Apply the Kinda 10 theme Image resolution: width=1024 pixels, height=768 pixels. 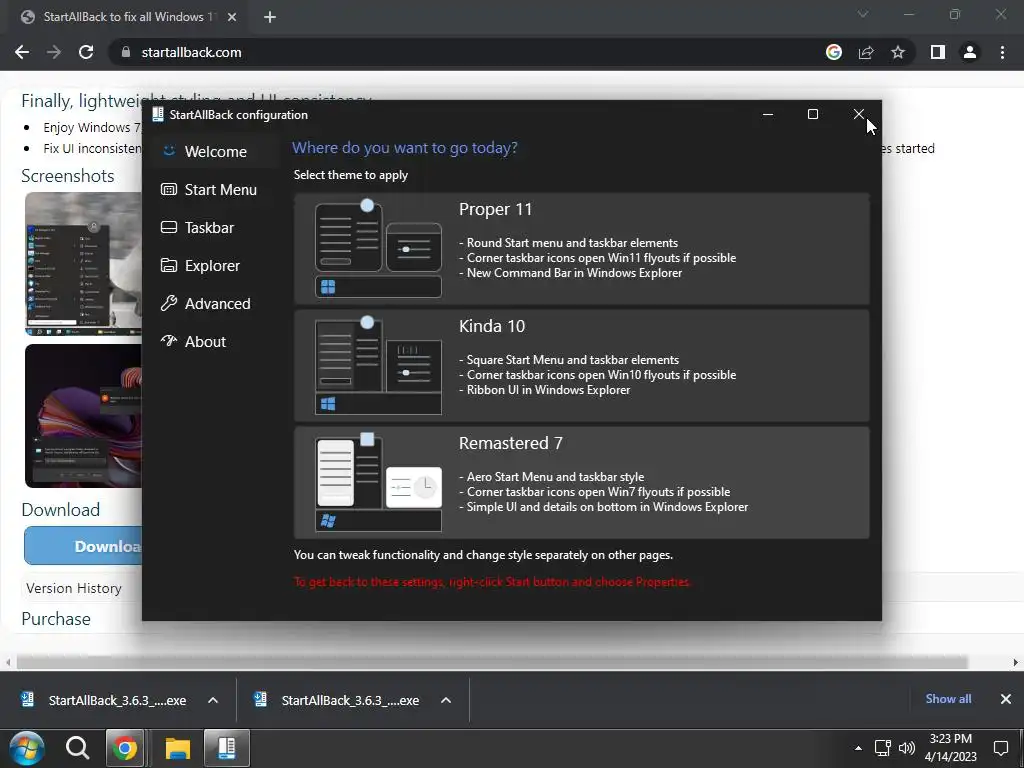tap(581, 365)
